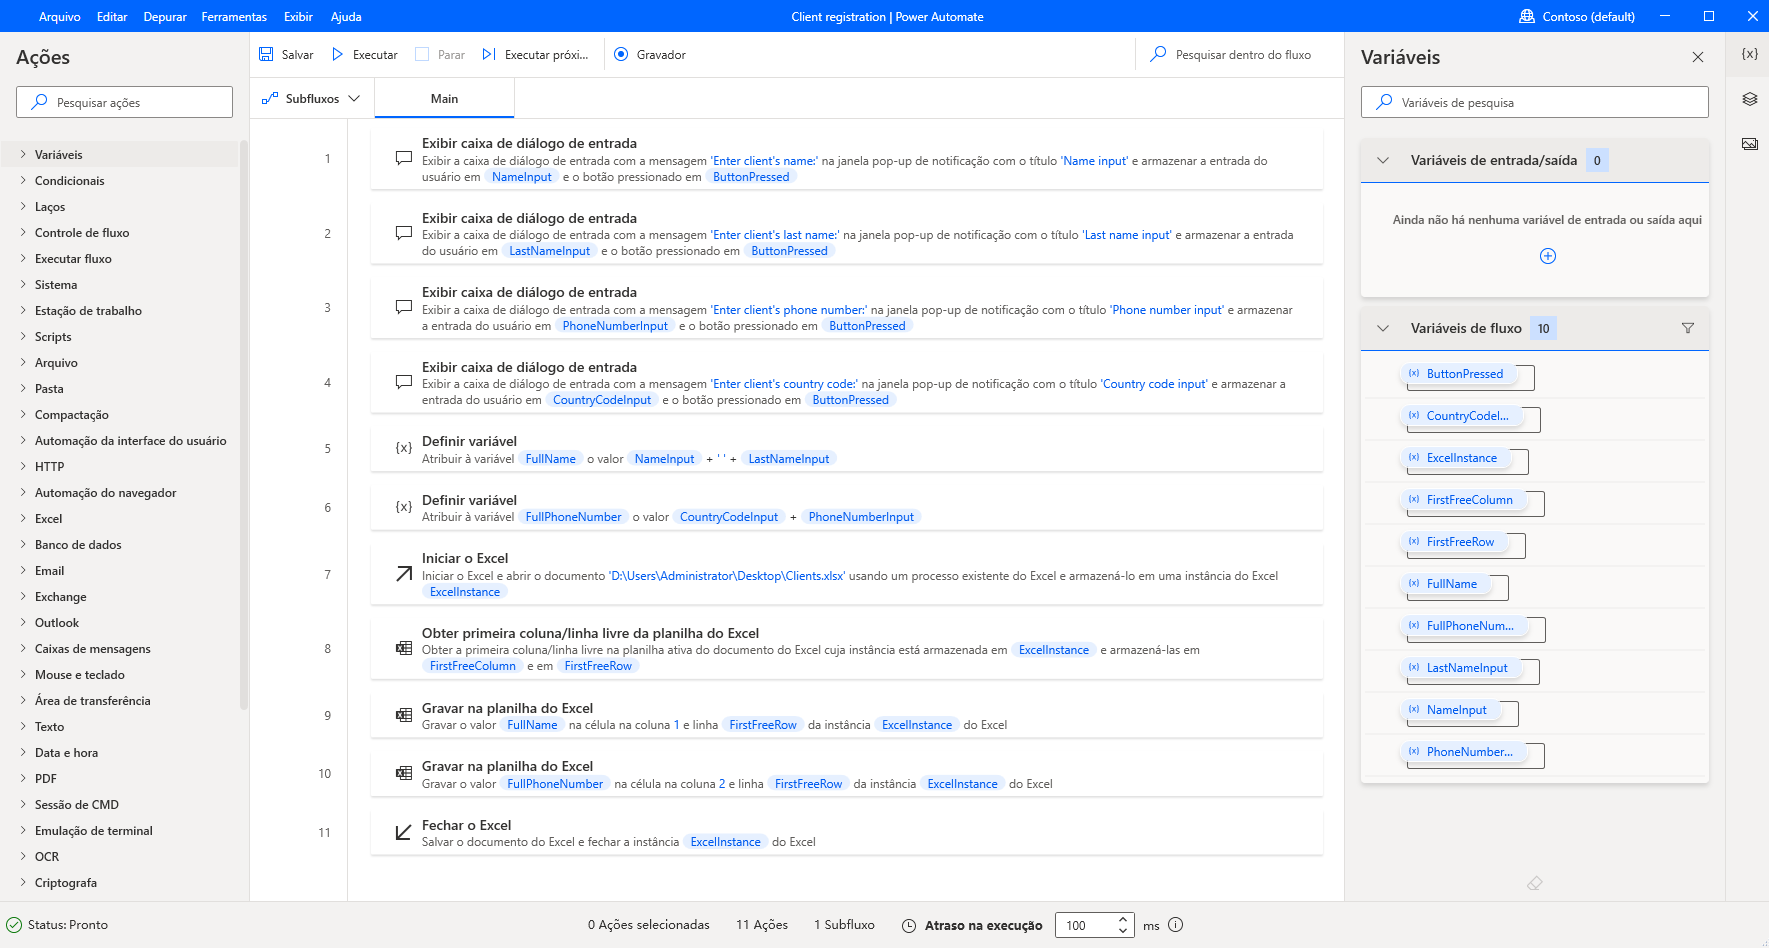Click the delay value input field
Image resolution: width=1769 pixels, height=948 pixels.
click(x=1087, y=925)
